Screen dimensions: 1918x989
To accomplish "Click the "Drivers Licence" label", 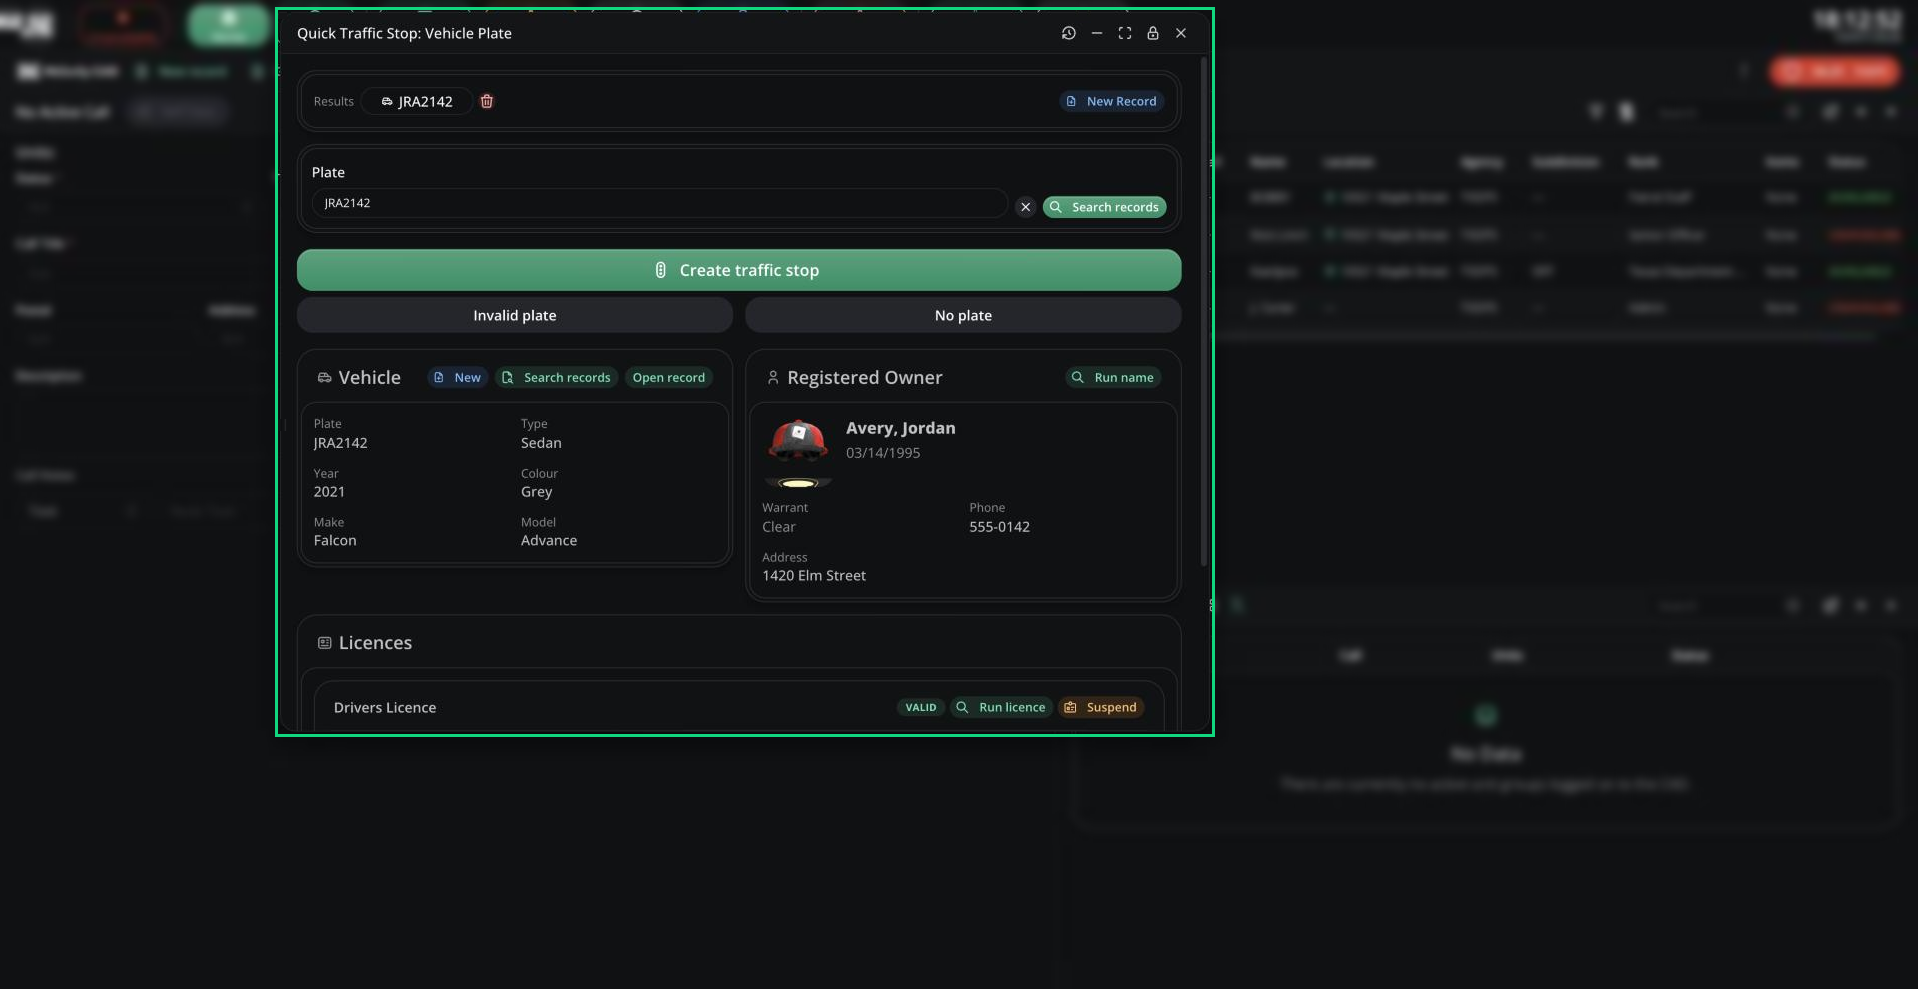I will [385, 708].
